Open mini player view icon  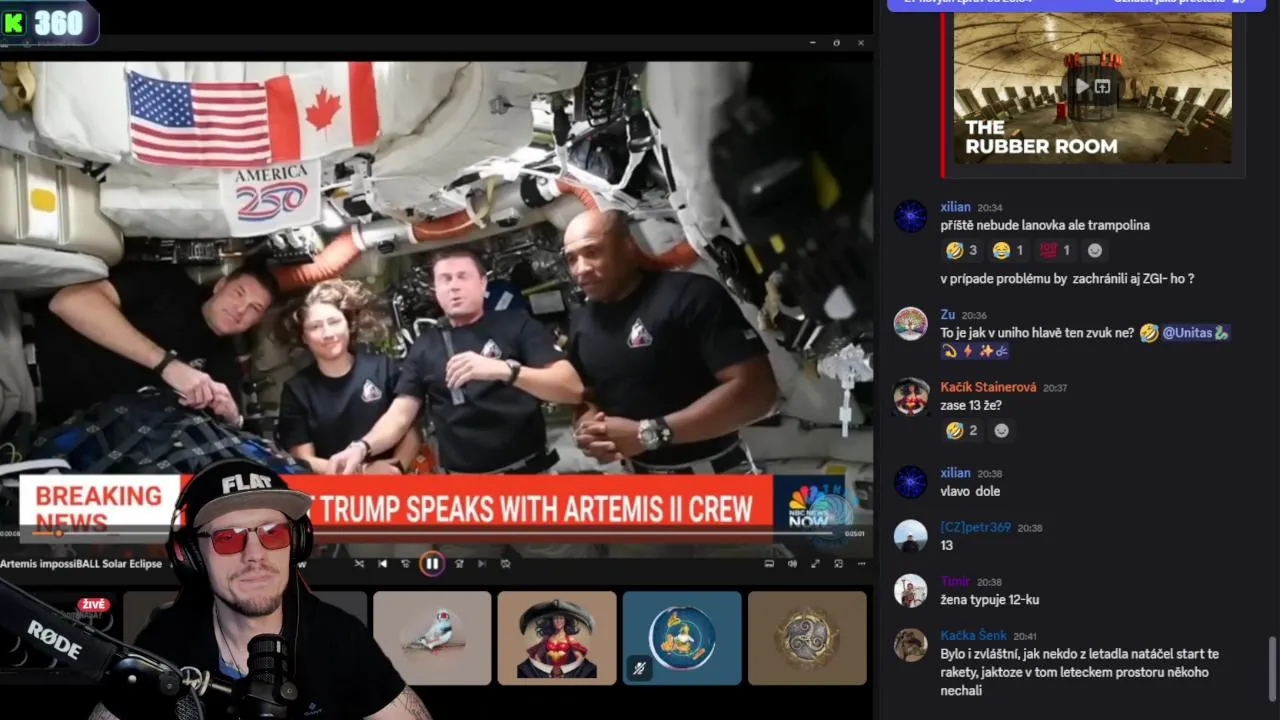click(838, 564)
